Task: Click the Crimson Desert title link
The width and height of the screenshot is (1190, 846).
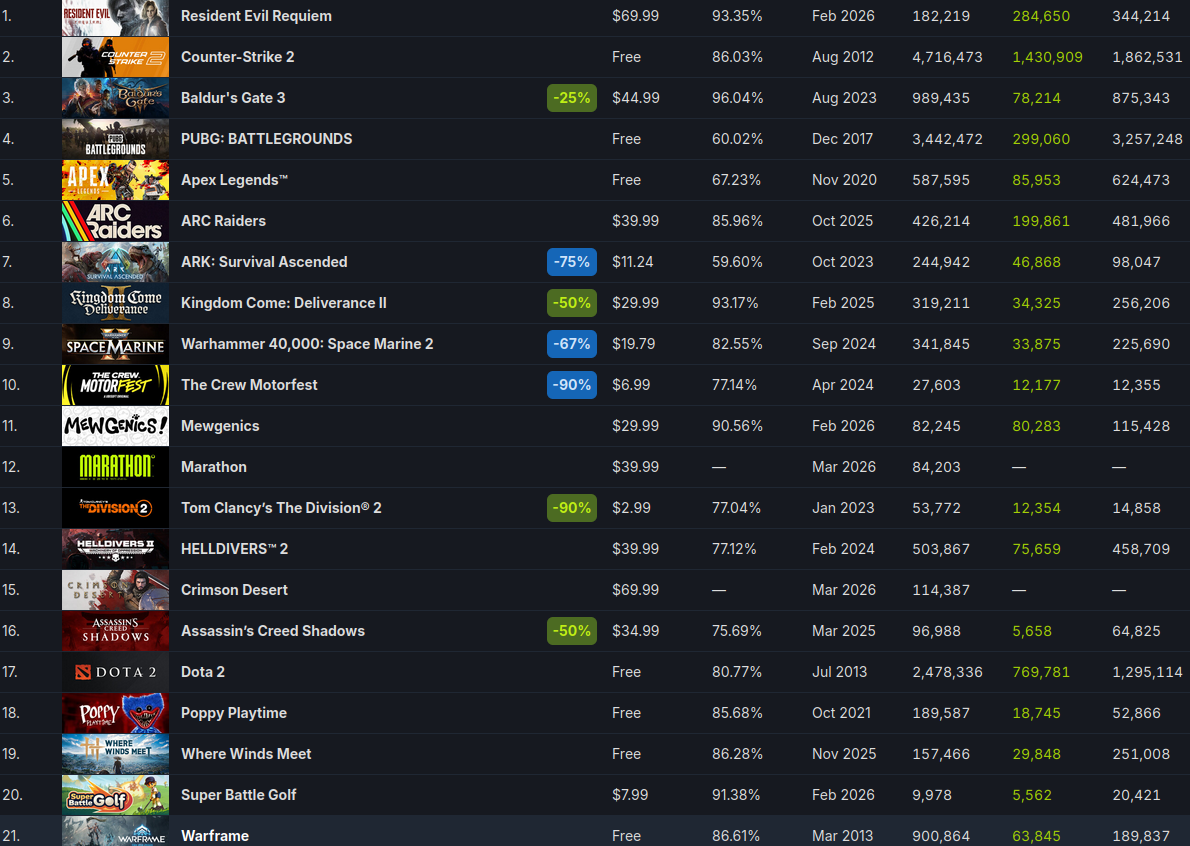Action: pos(234,590)
